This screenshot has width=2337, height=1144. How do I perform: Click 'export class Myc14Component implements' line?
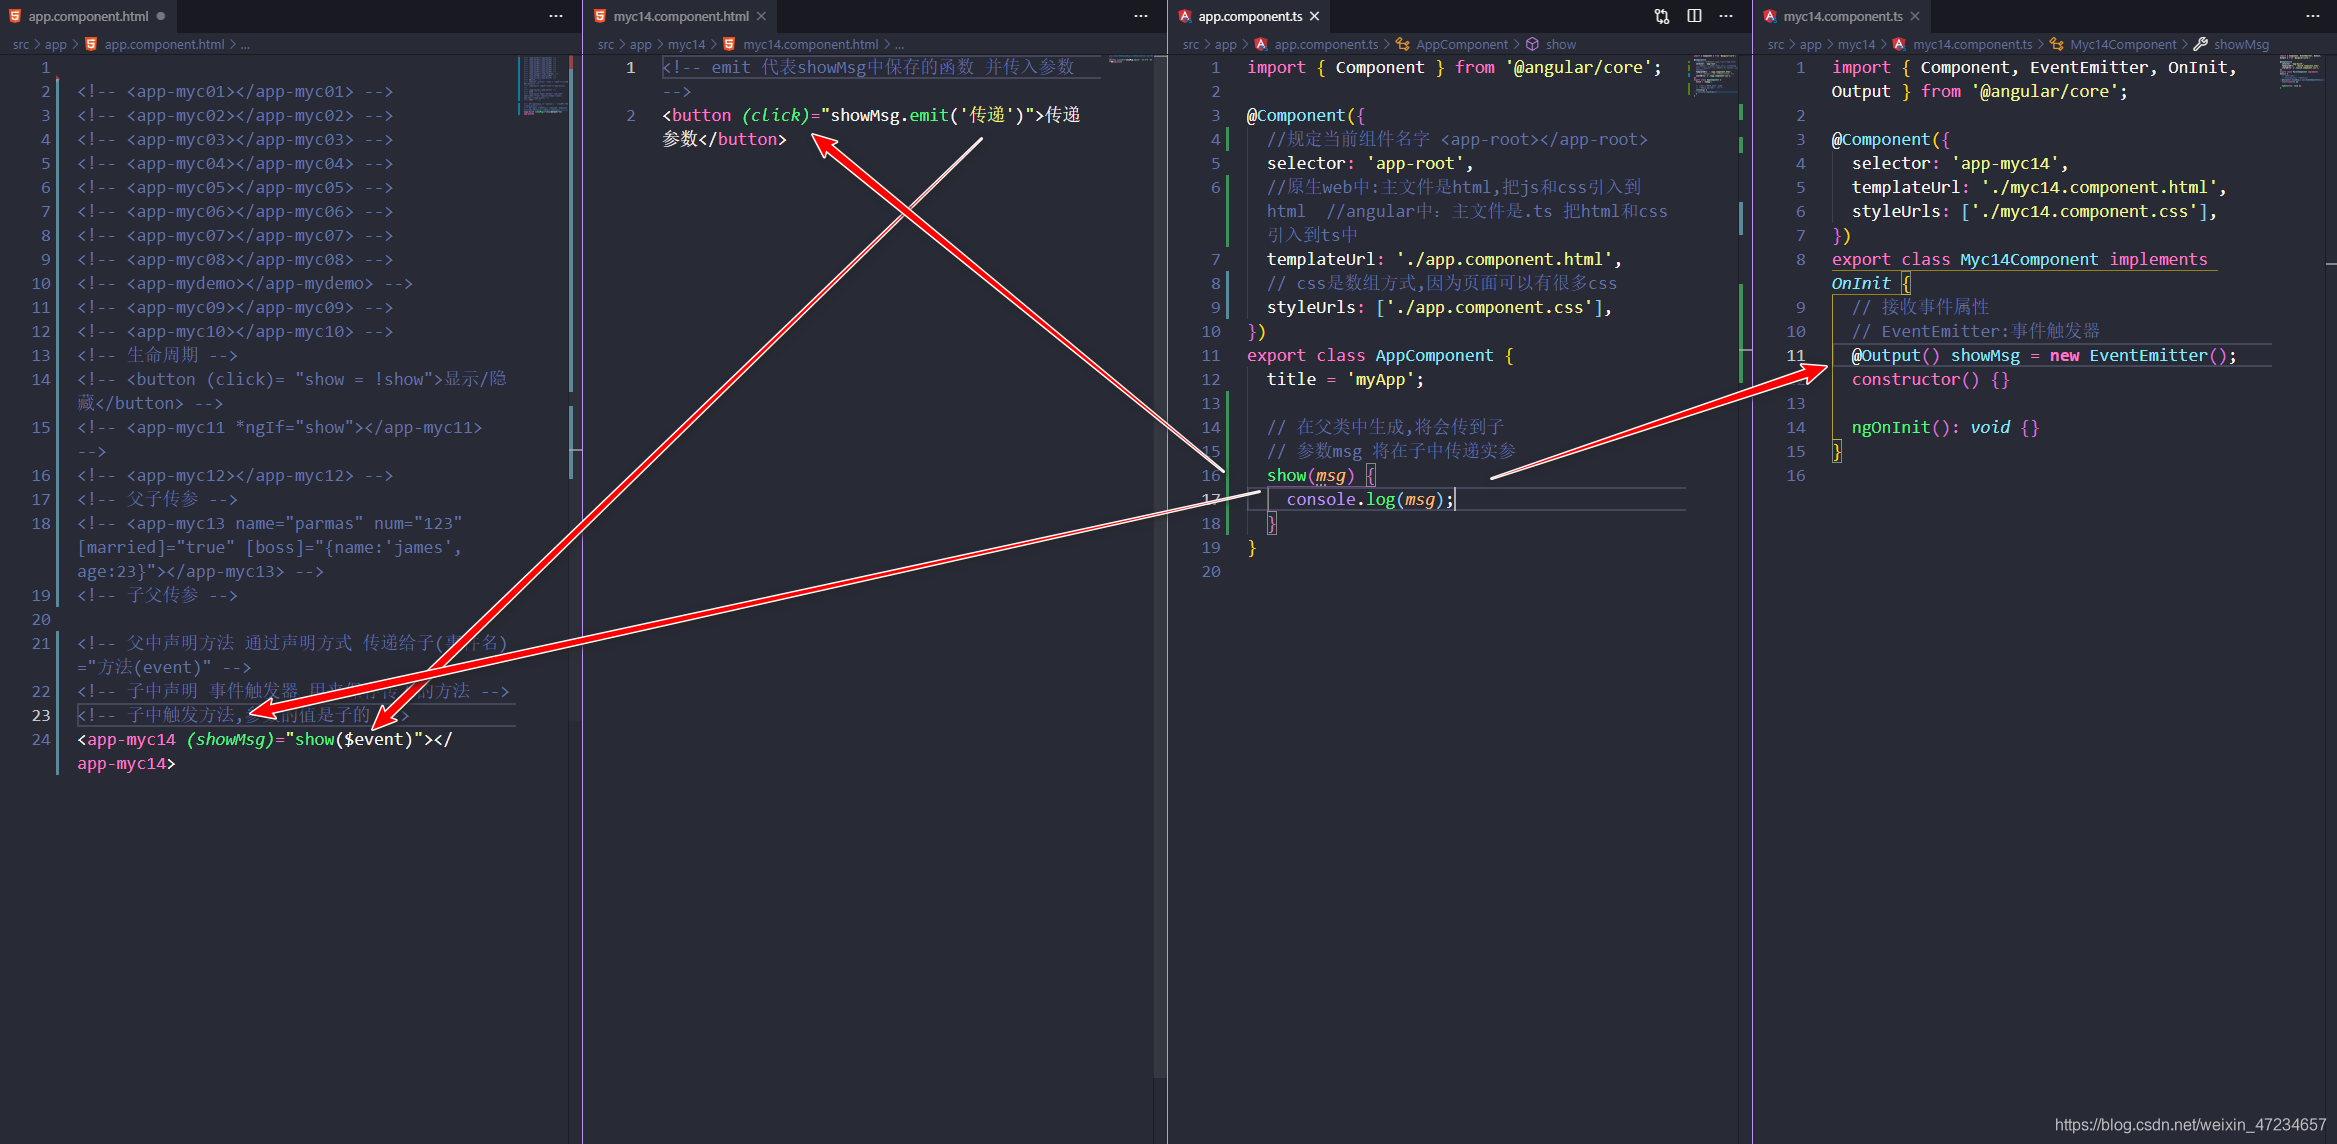point(2019,259)
